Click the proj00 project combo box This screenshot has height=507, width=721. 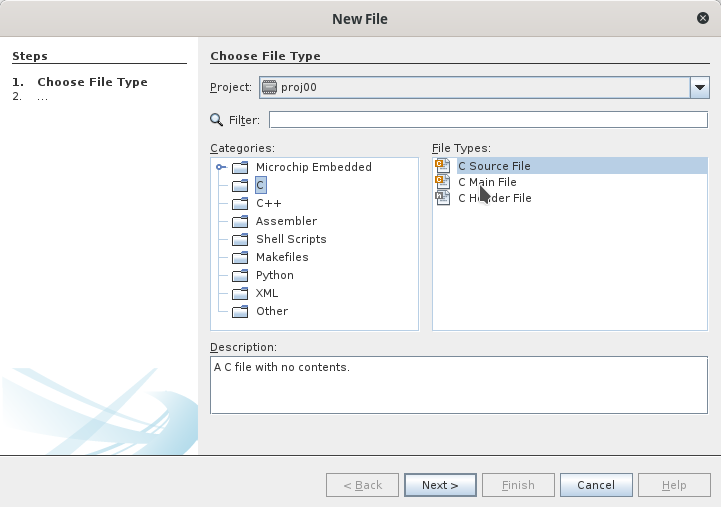tap(484, 87)
